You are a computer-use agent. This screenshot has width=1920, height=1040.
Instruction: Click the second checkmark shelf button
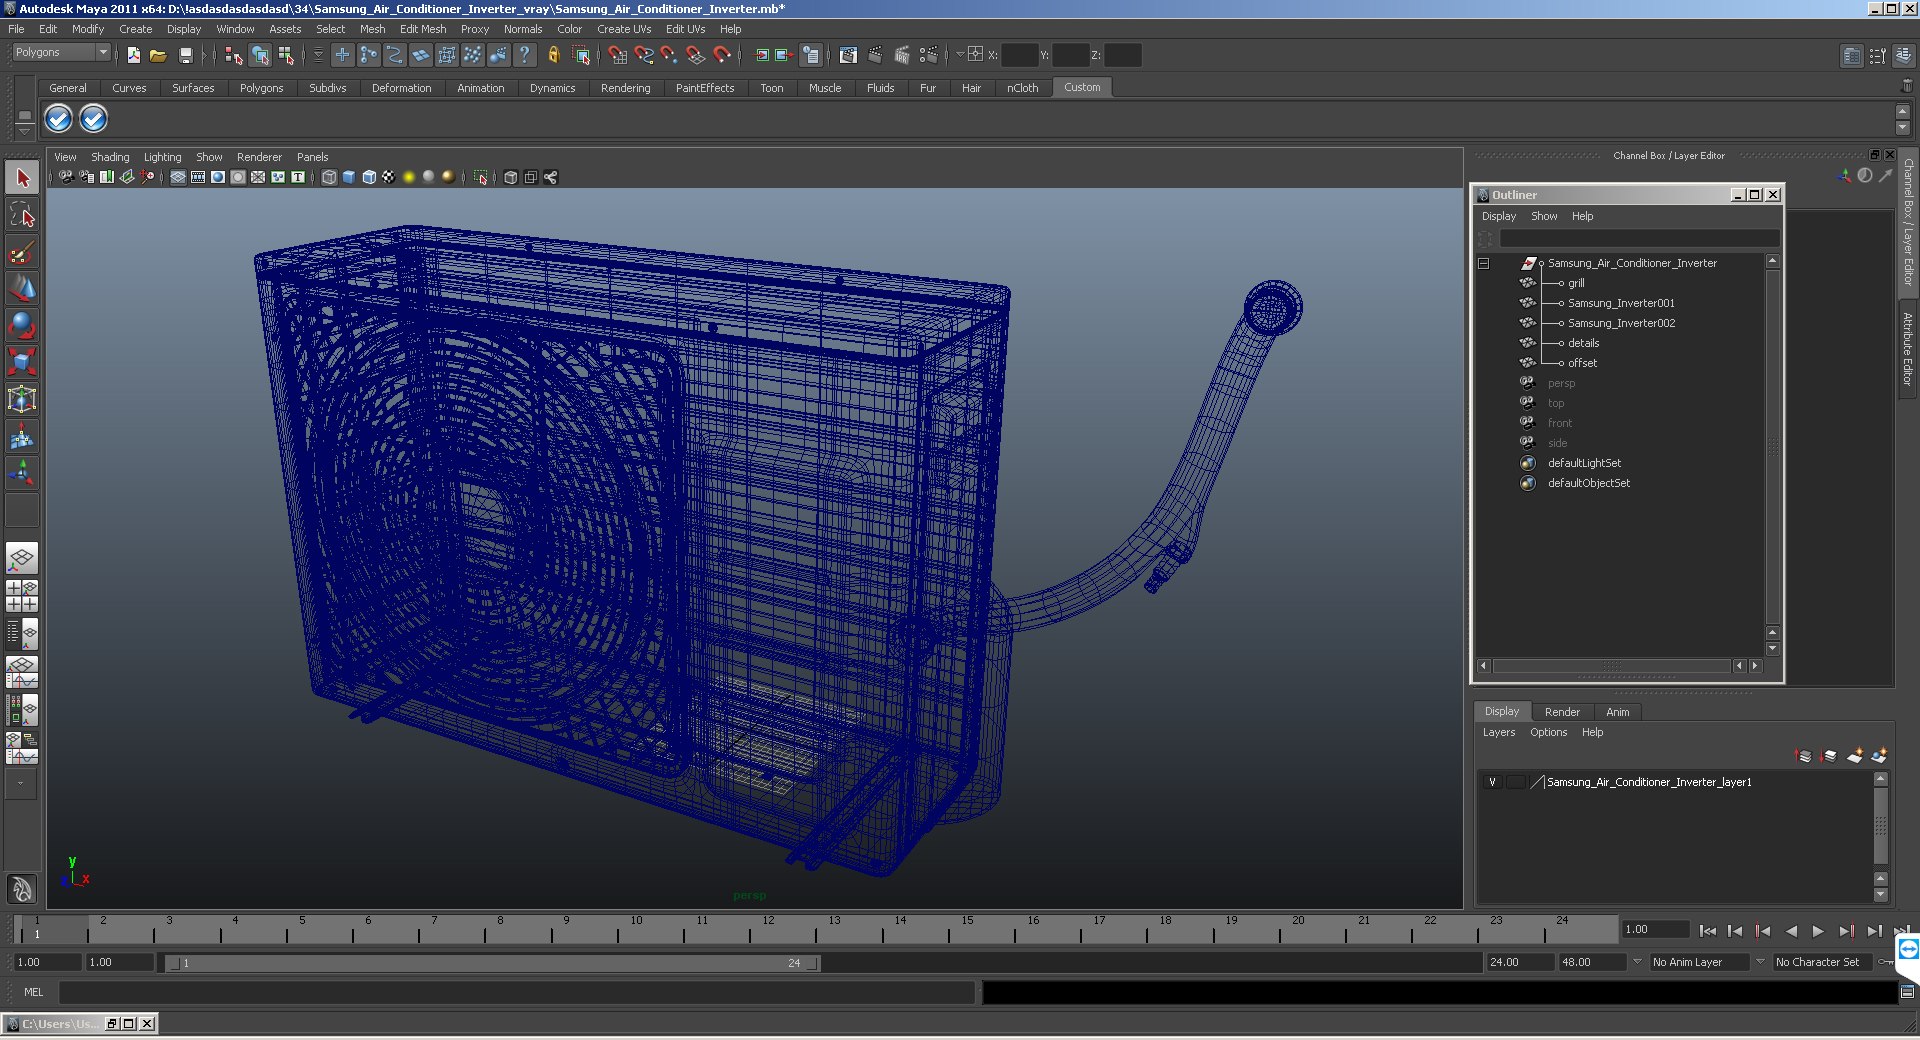93,119
